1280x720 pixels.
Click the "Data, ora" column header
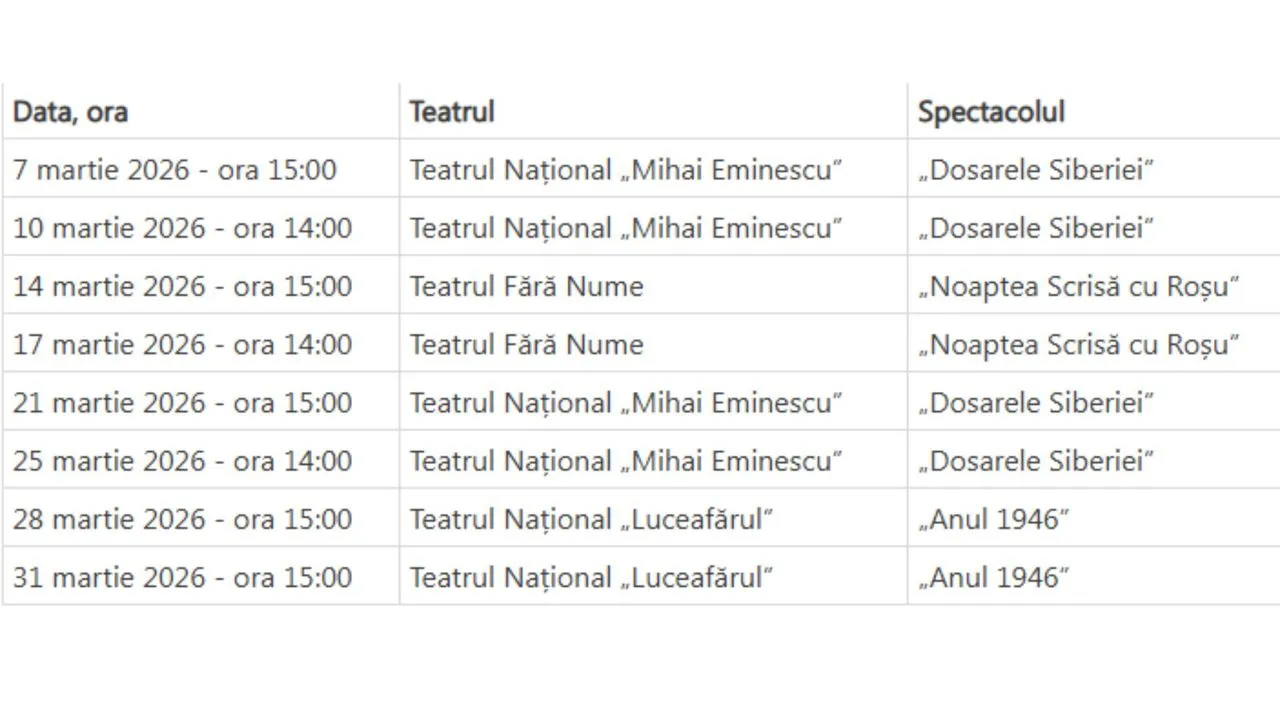click(x=70, y=111)
